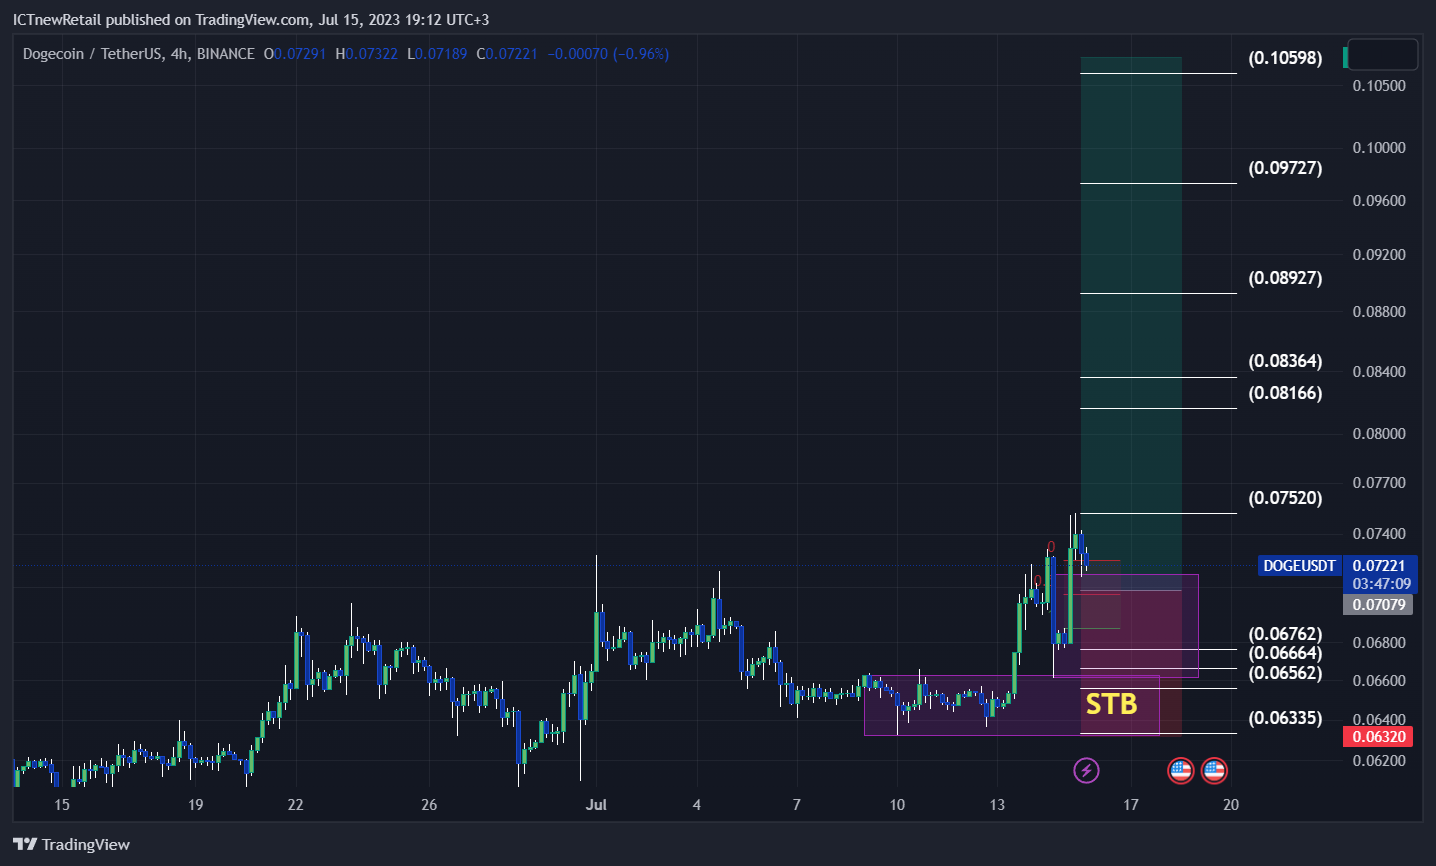This screenshot has height=866, width=1436.
Task: Click the TradingView logo
Action: click(x=72, y=845)
